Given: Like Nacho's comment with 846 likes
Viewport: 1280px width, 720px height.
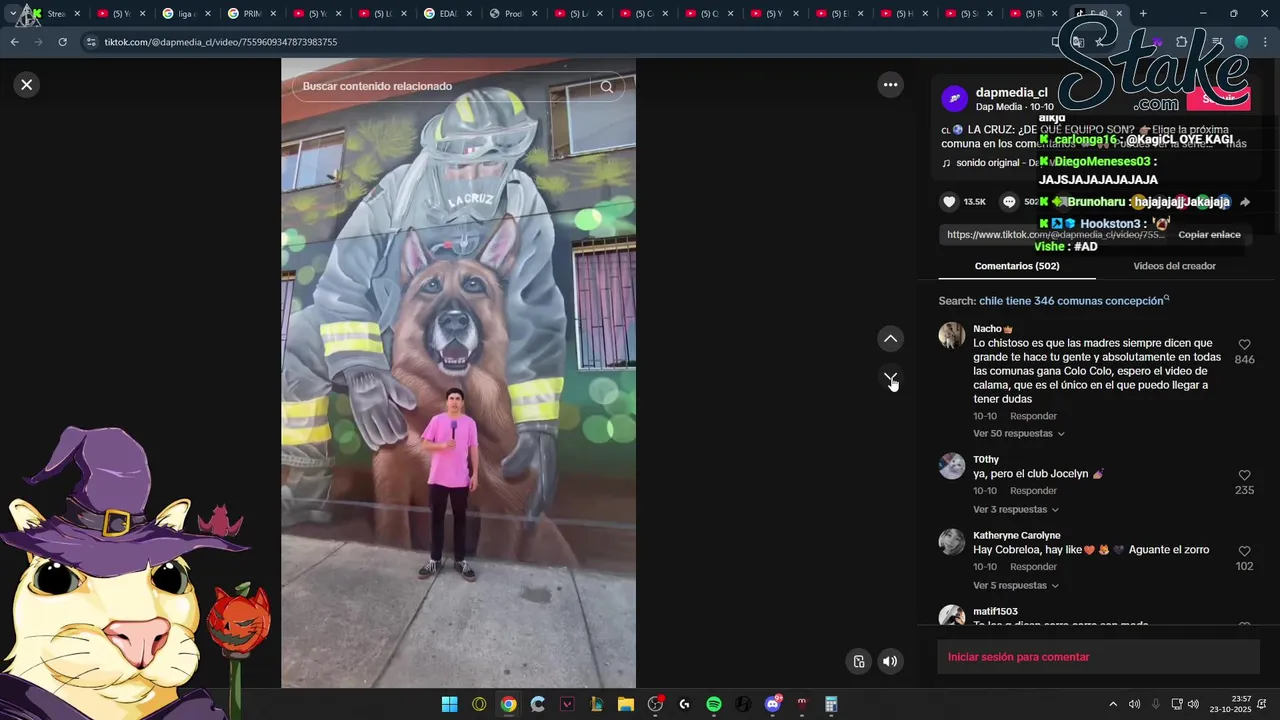Looking at the screenshot, I should tap(1244, 345).
